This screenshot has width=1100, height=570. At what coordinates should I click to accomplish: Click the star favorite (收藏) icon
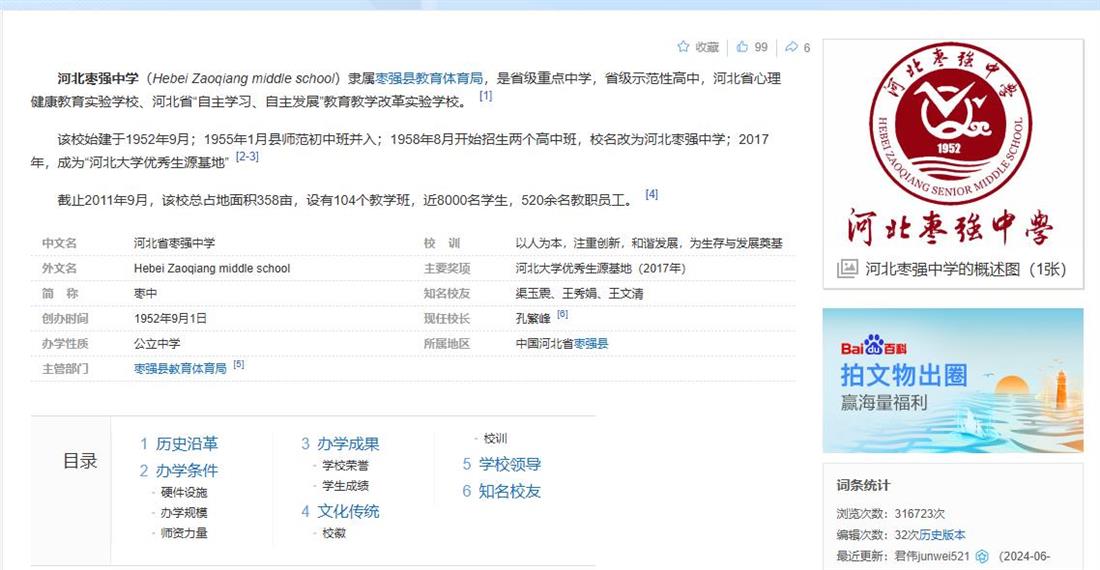(683, 47)
